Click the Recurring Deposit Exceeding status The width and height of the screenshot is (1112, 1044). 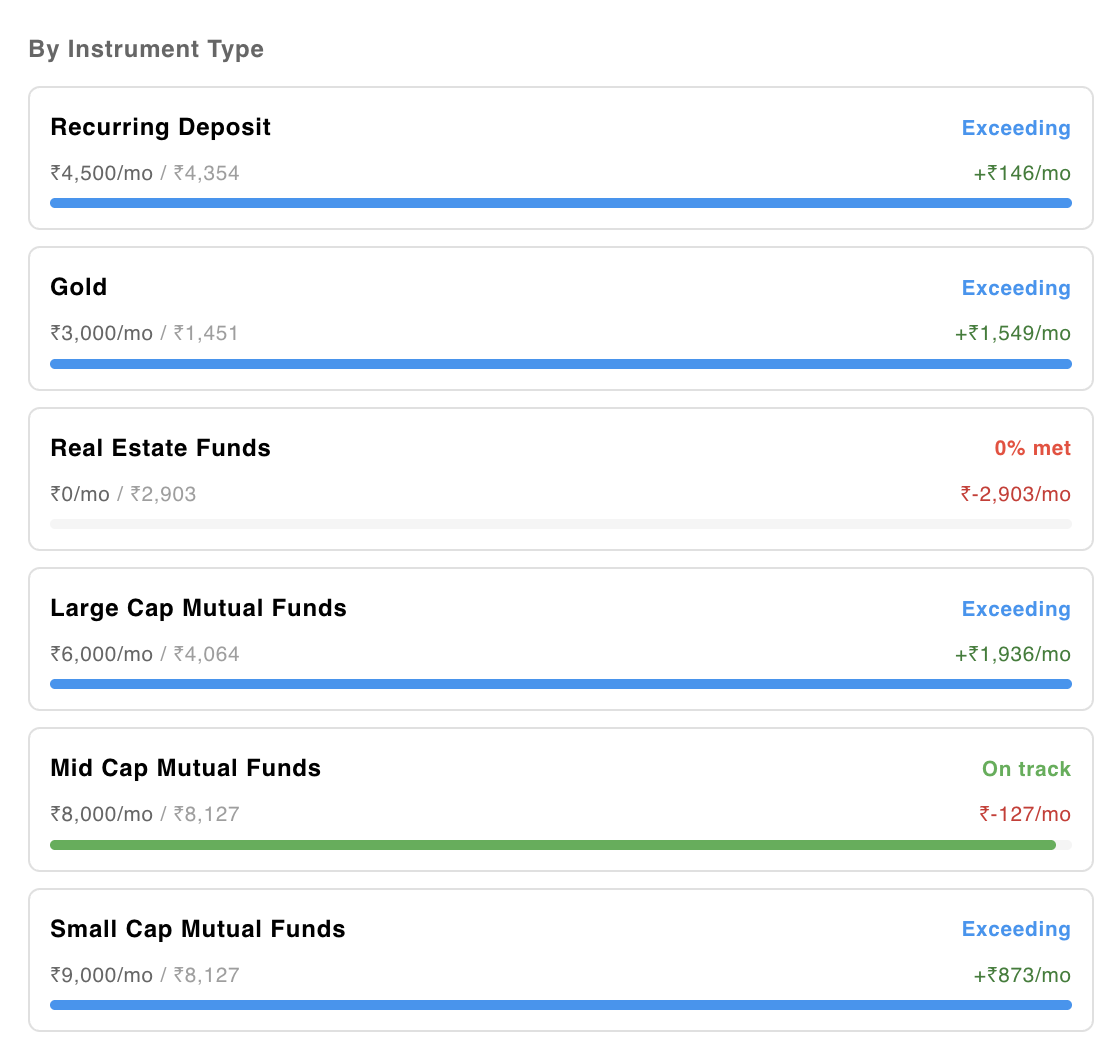(x=1016, y=128)
